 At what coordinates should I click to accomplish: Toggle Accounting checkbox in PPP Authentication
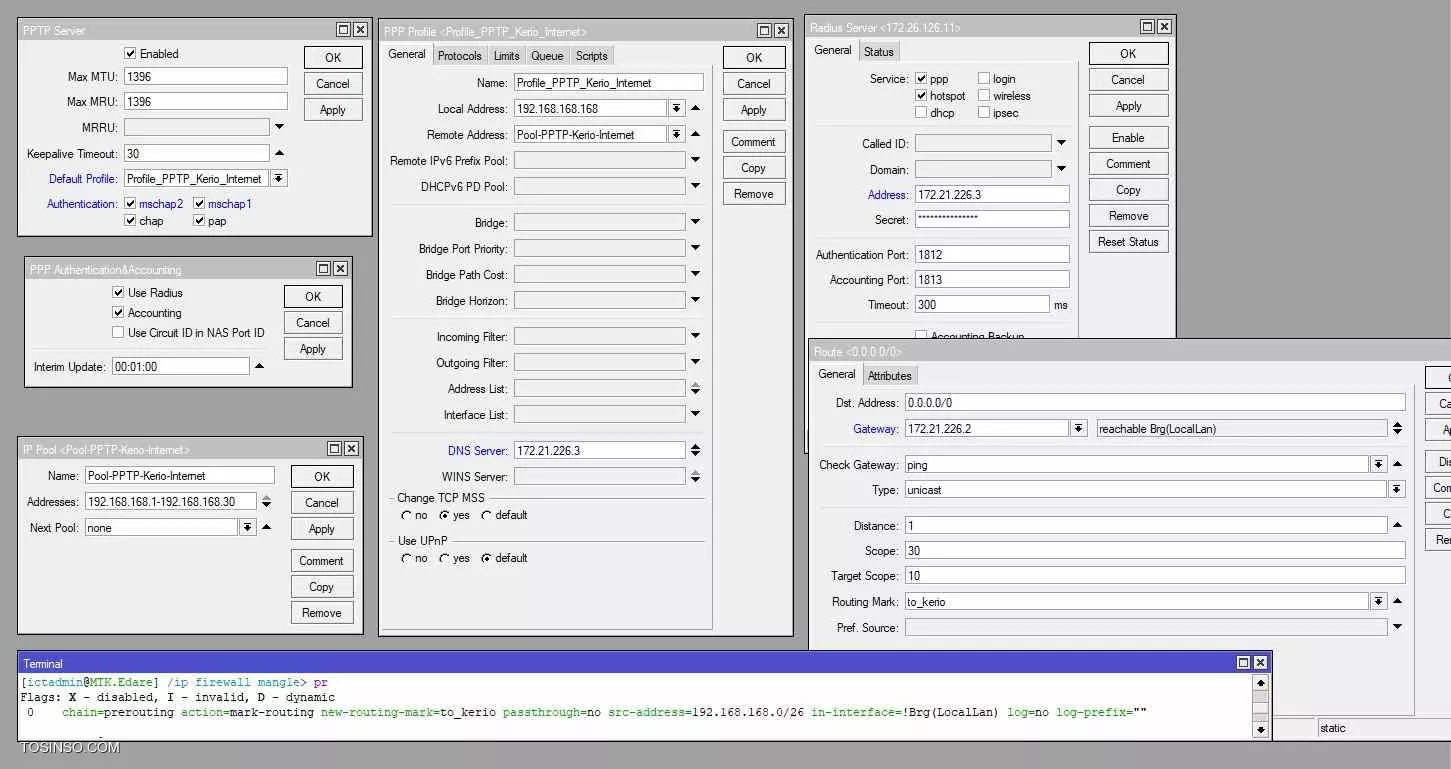pos(118,313)
